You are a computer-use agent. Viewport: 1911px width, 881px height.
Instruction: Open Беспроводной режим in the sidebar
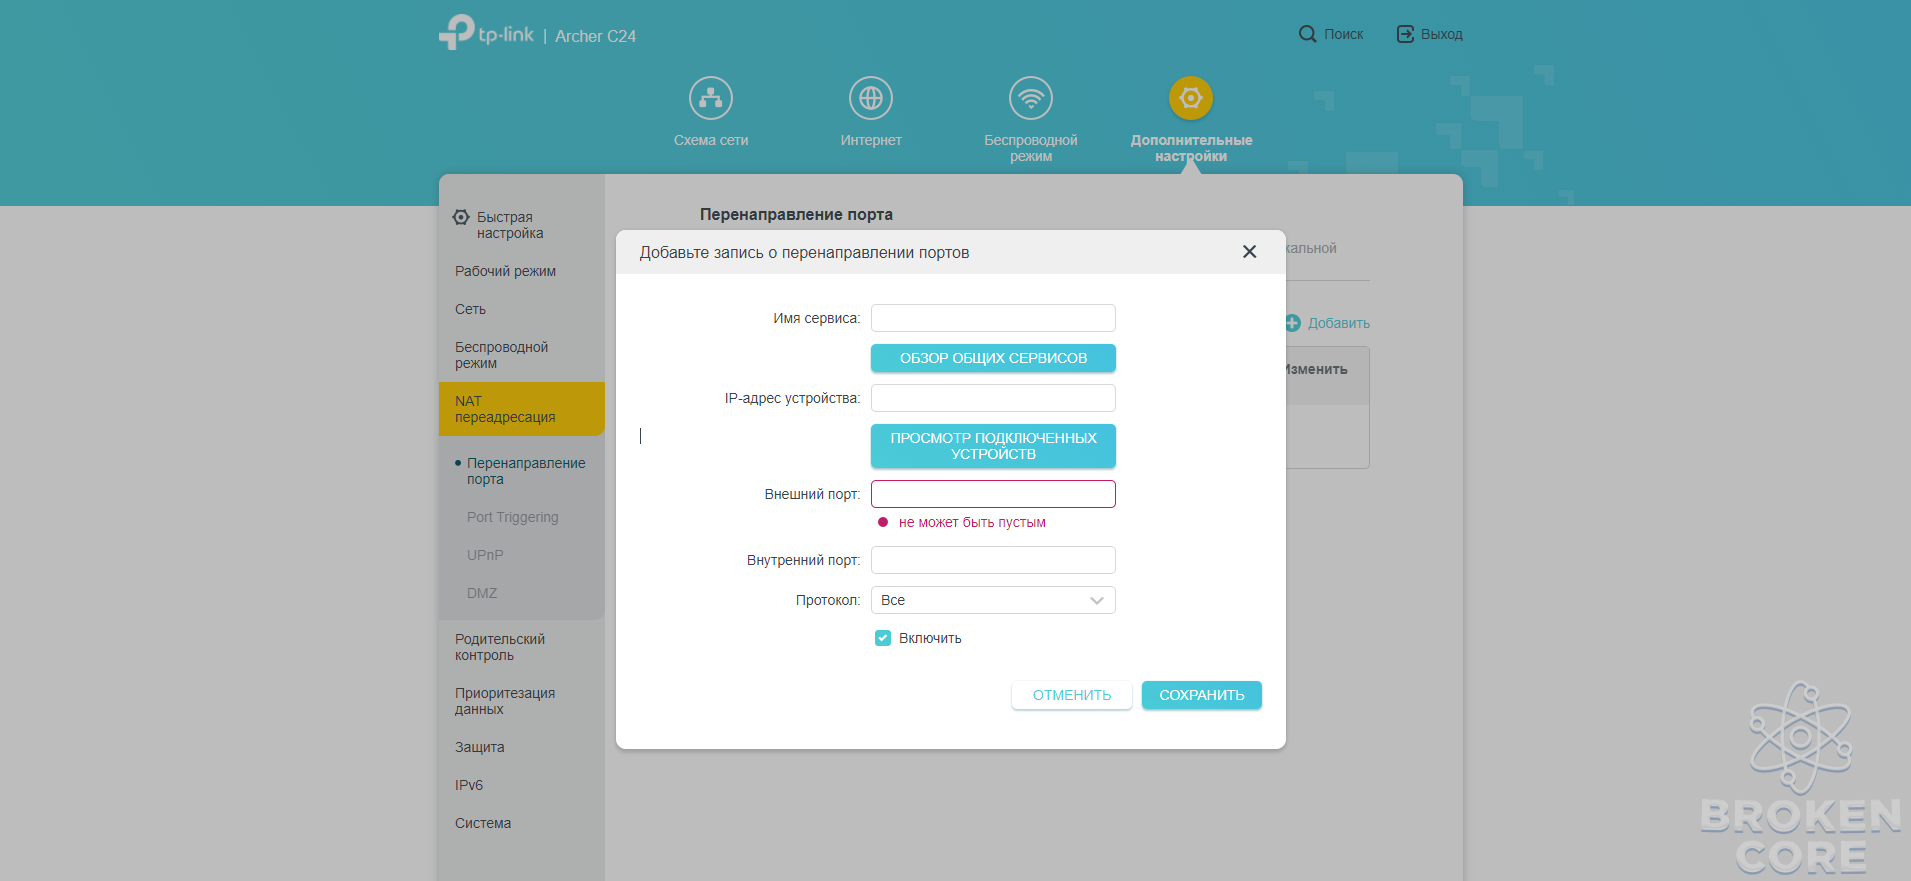[501, 355]
